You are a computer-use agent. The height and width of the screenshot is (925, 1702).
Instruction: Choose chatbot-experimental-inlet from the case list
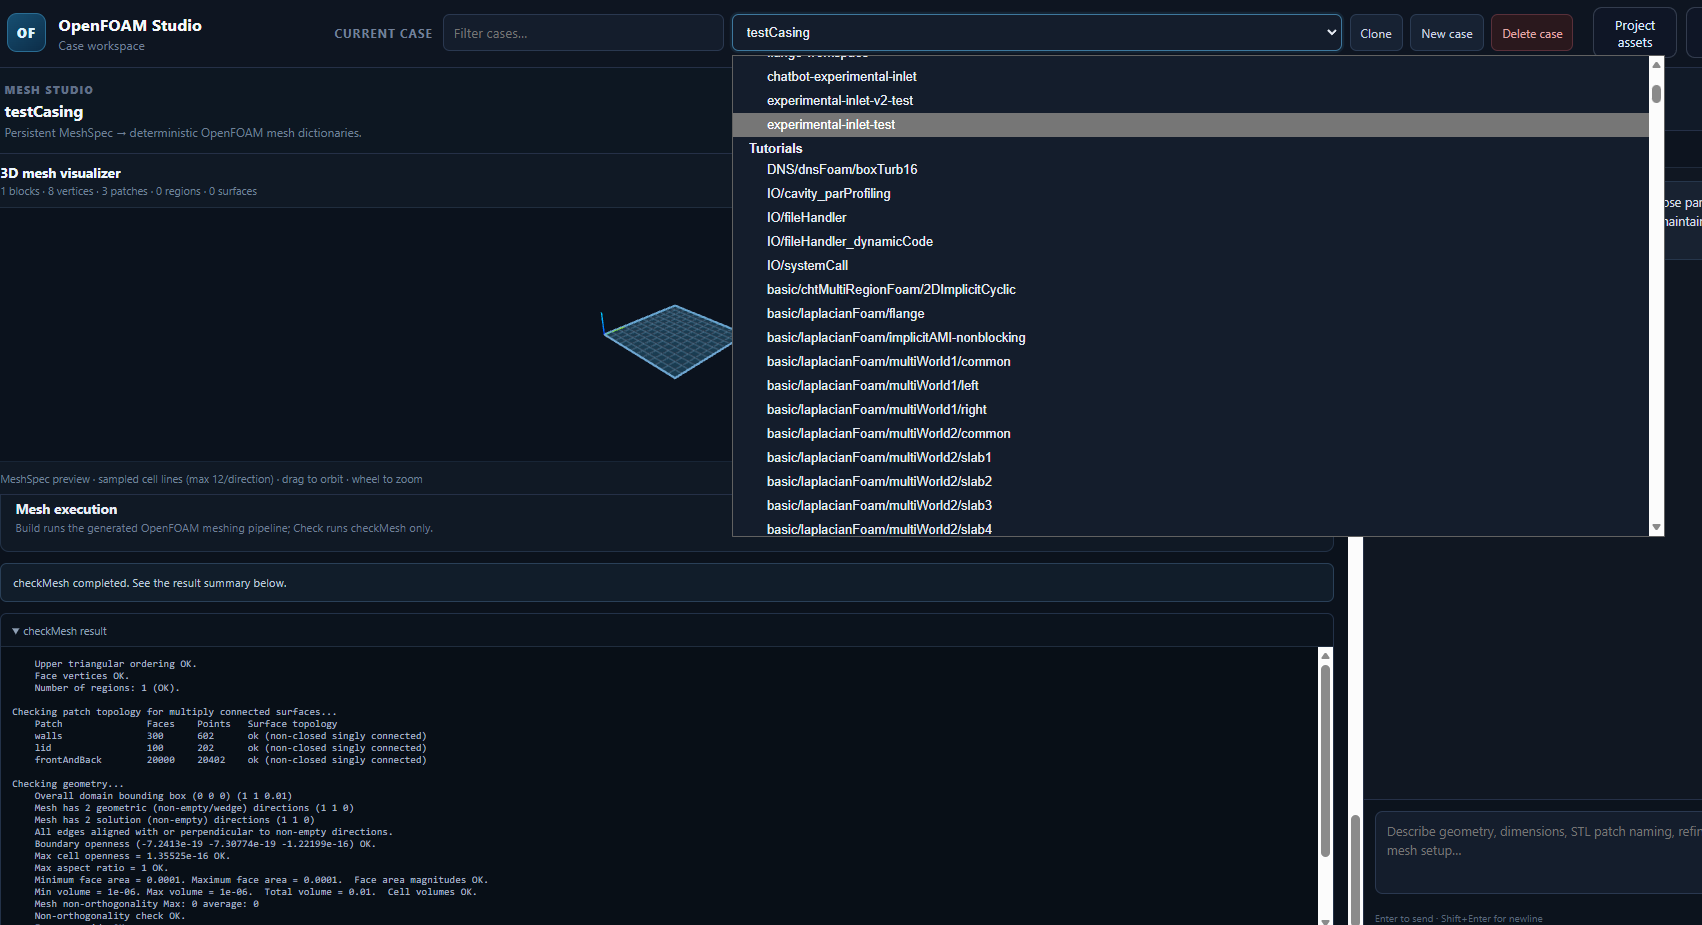coord(1190,77)
